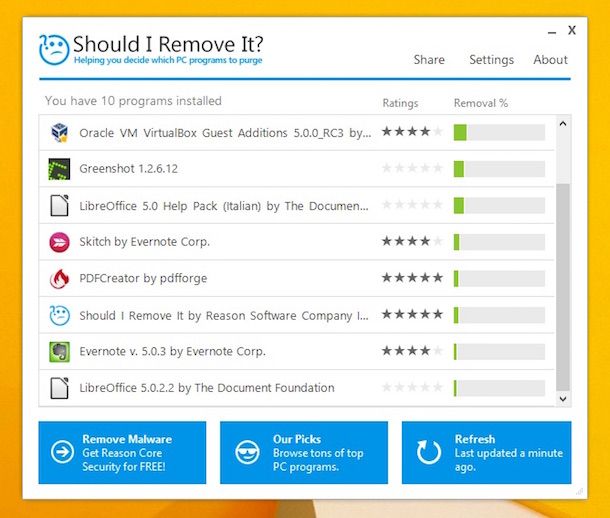Click the five-star rating for Should I Remove It
This screenshot has width=610, height=518.
tap(412, 314)
